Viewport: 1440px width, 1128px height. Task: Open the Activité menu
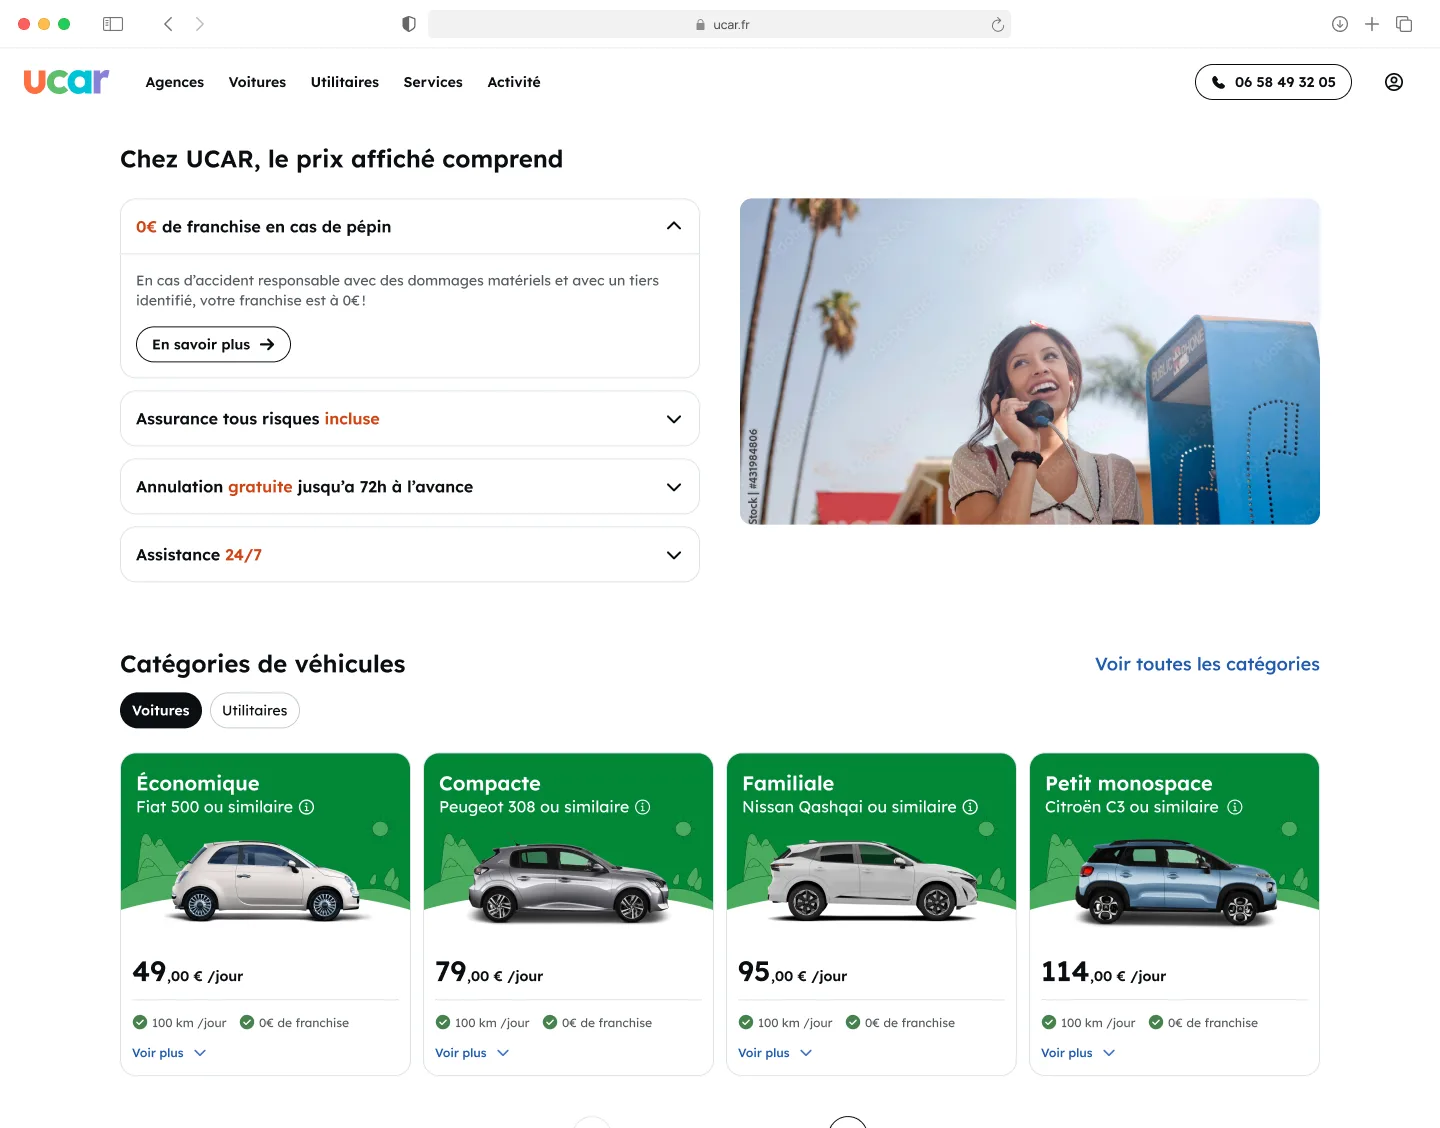coord(514,82)
